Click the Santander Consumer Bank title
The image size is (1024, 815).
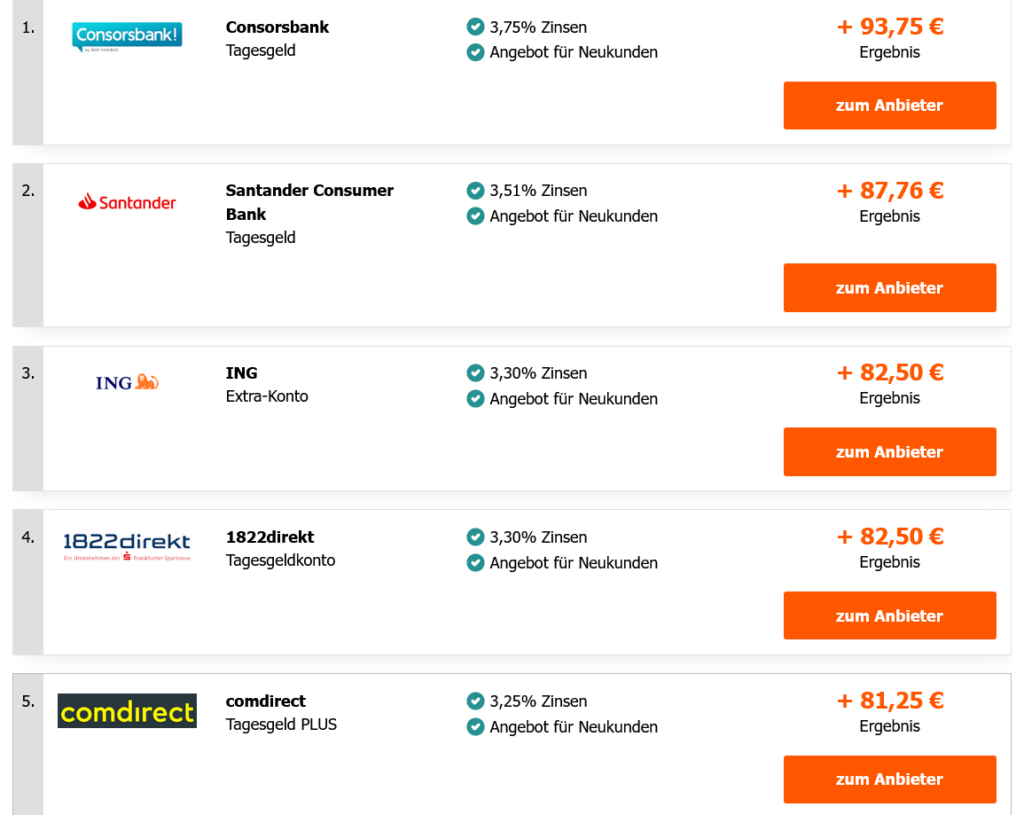[309, 201]
